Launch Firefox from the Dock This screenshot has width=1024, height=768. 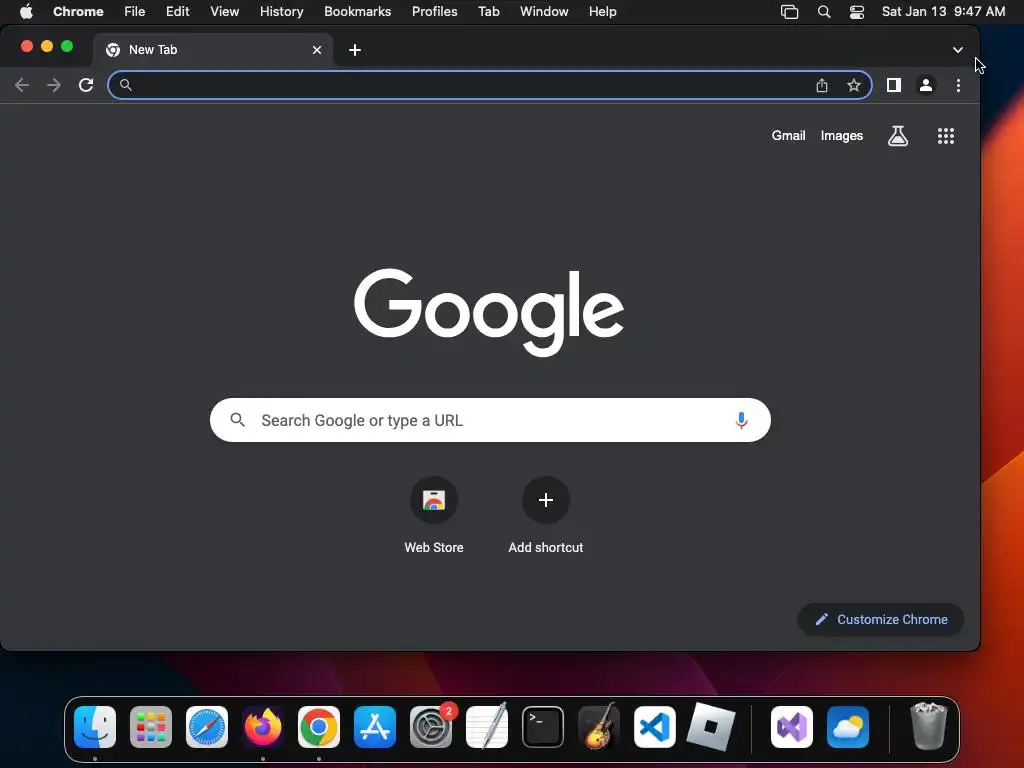(263, 727)
